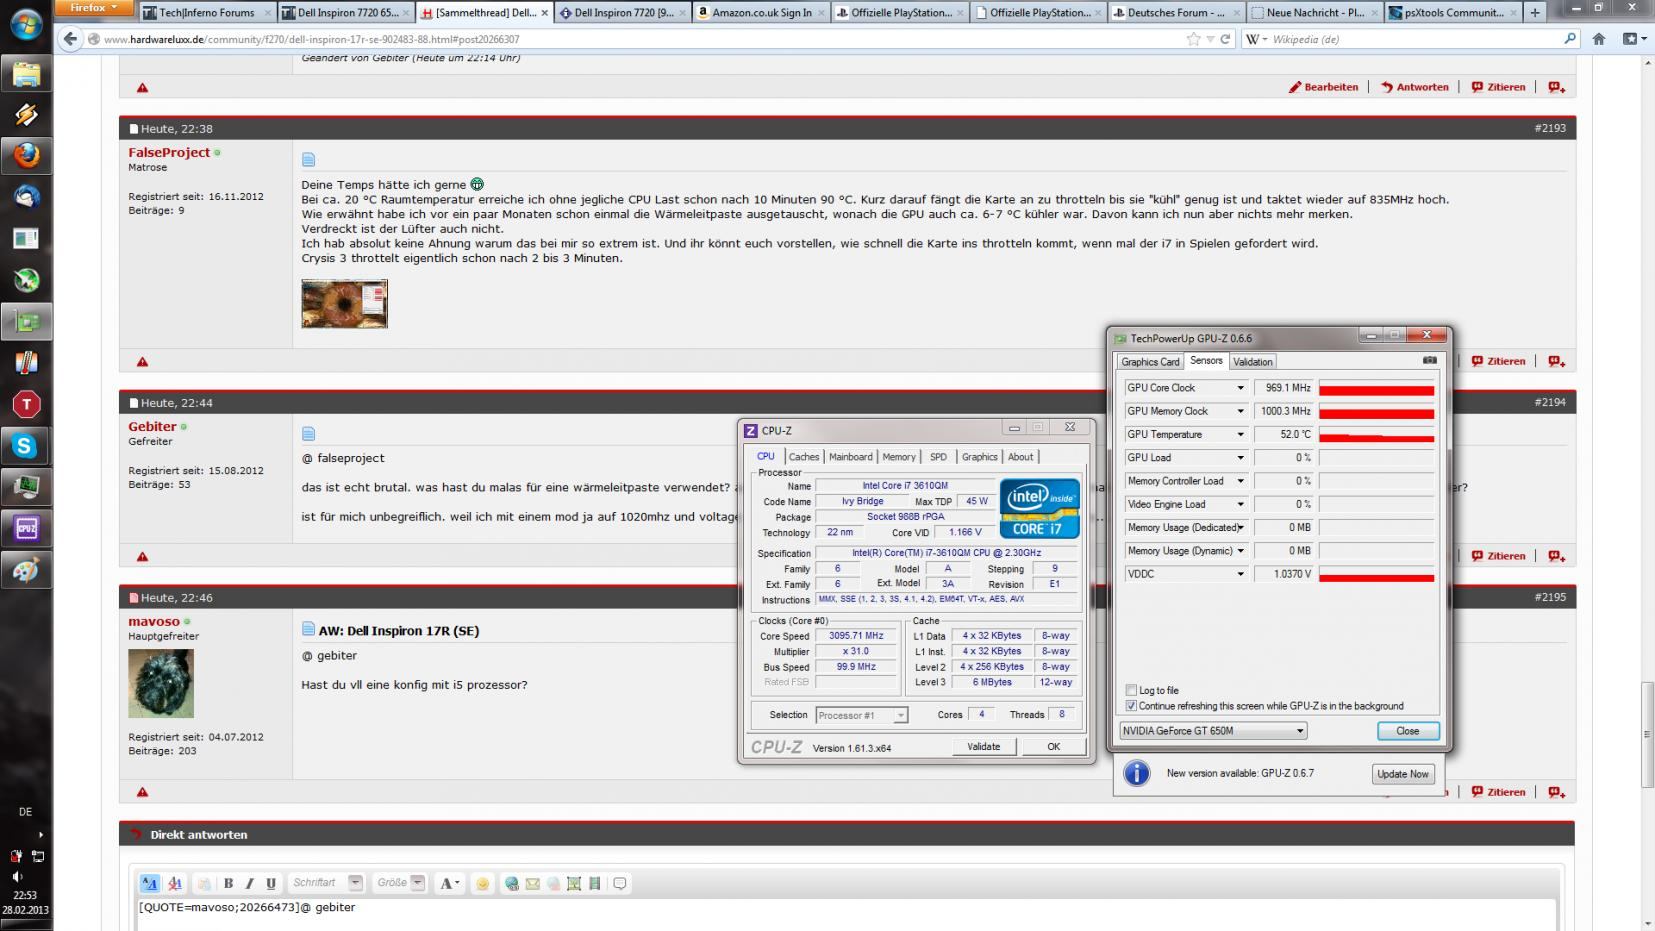Open post number #2193 permalink
The width and height of the screenshot is (1655, 931).
point(1550,128)
